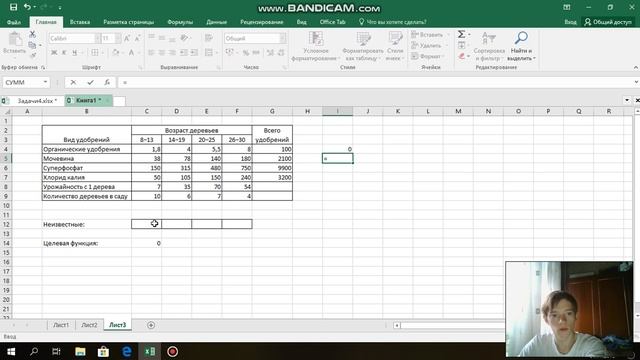Open the AutoSum dropdown arrow
Viewport: 640px width, 360px height.
pos(469,34)
